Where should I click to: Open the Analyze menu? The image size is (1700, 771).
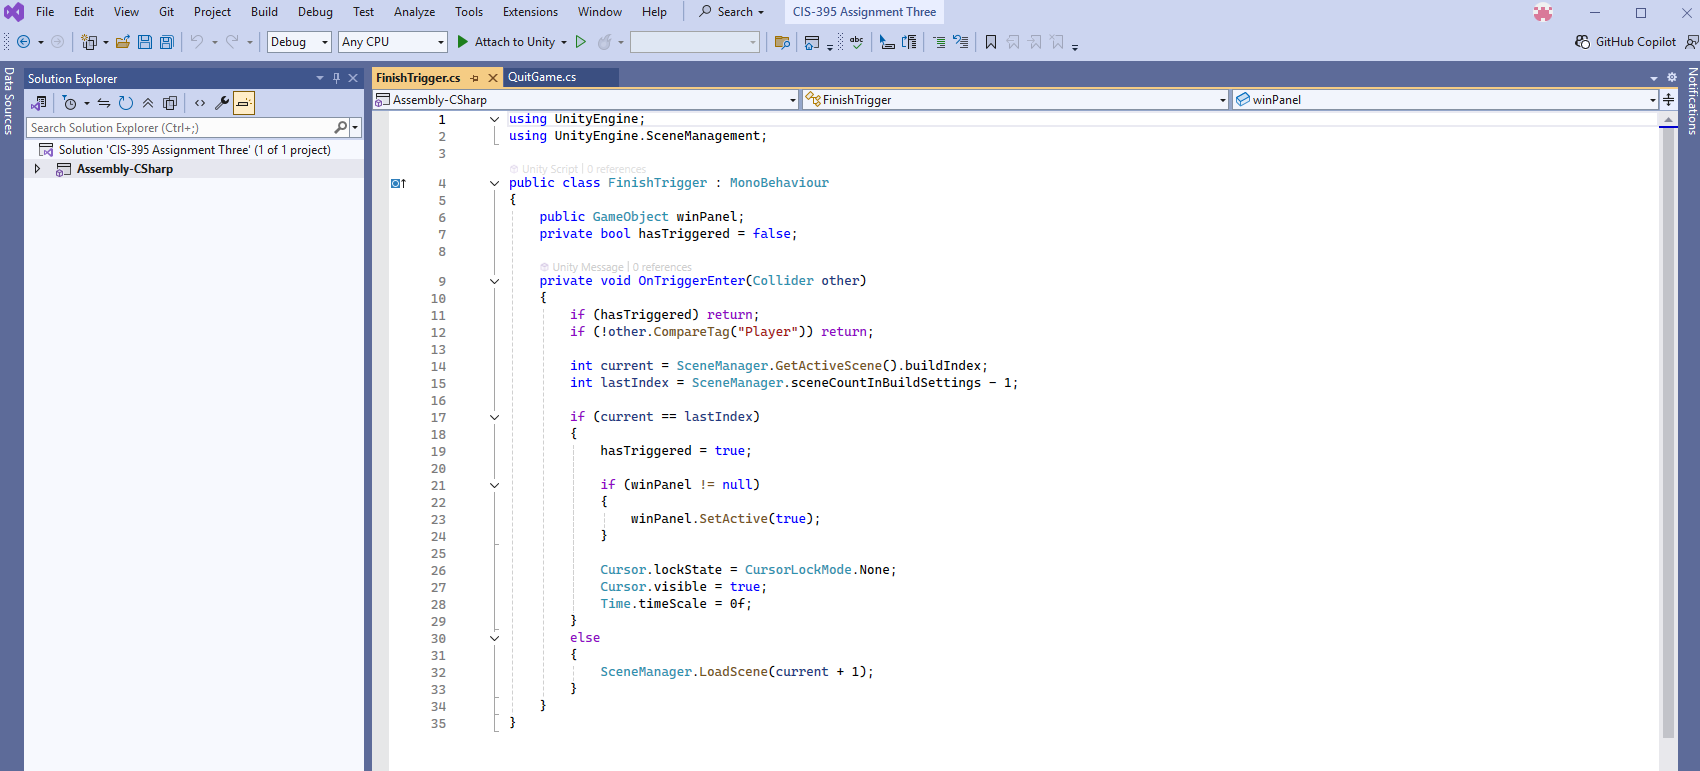pyautogui.click(x=414, y=12)
